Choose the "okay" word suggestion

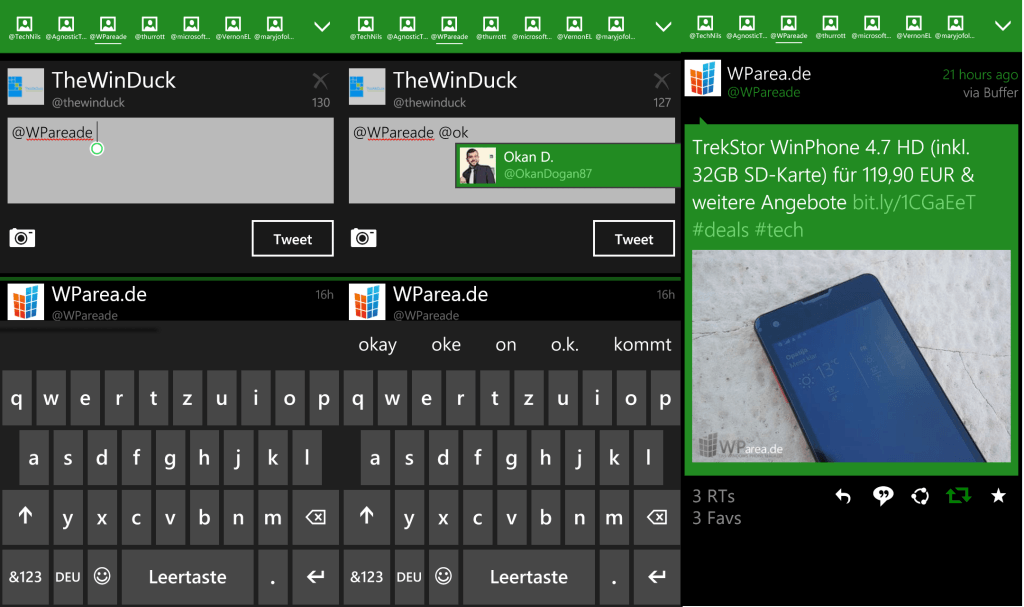point(377,344)
